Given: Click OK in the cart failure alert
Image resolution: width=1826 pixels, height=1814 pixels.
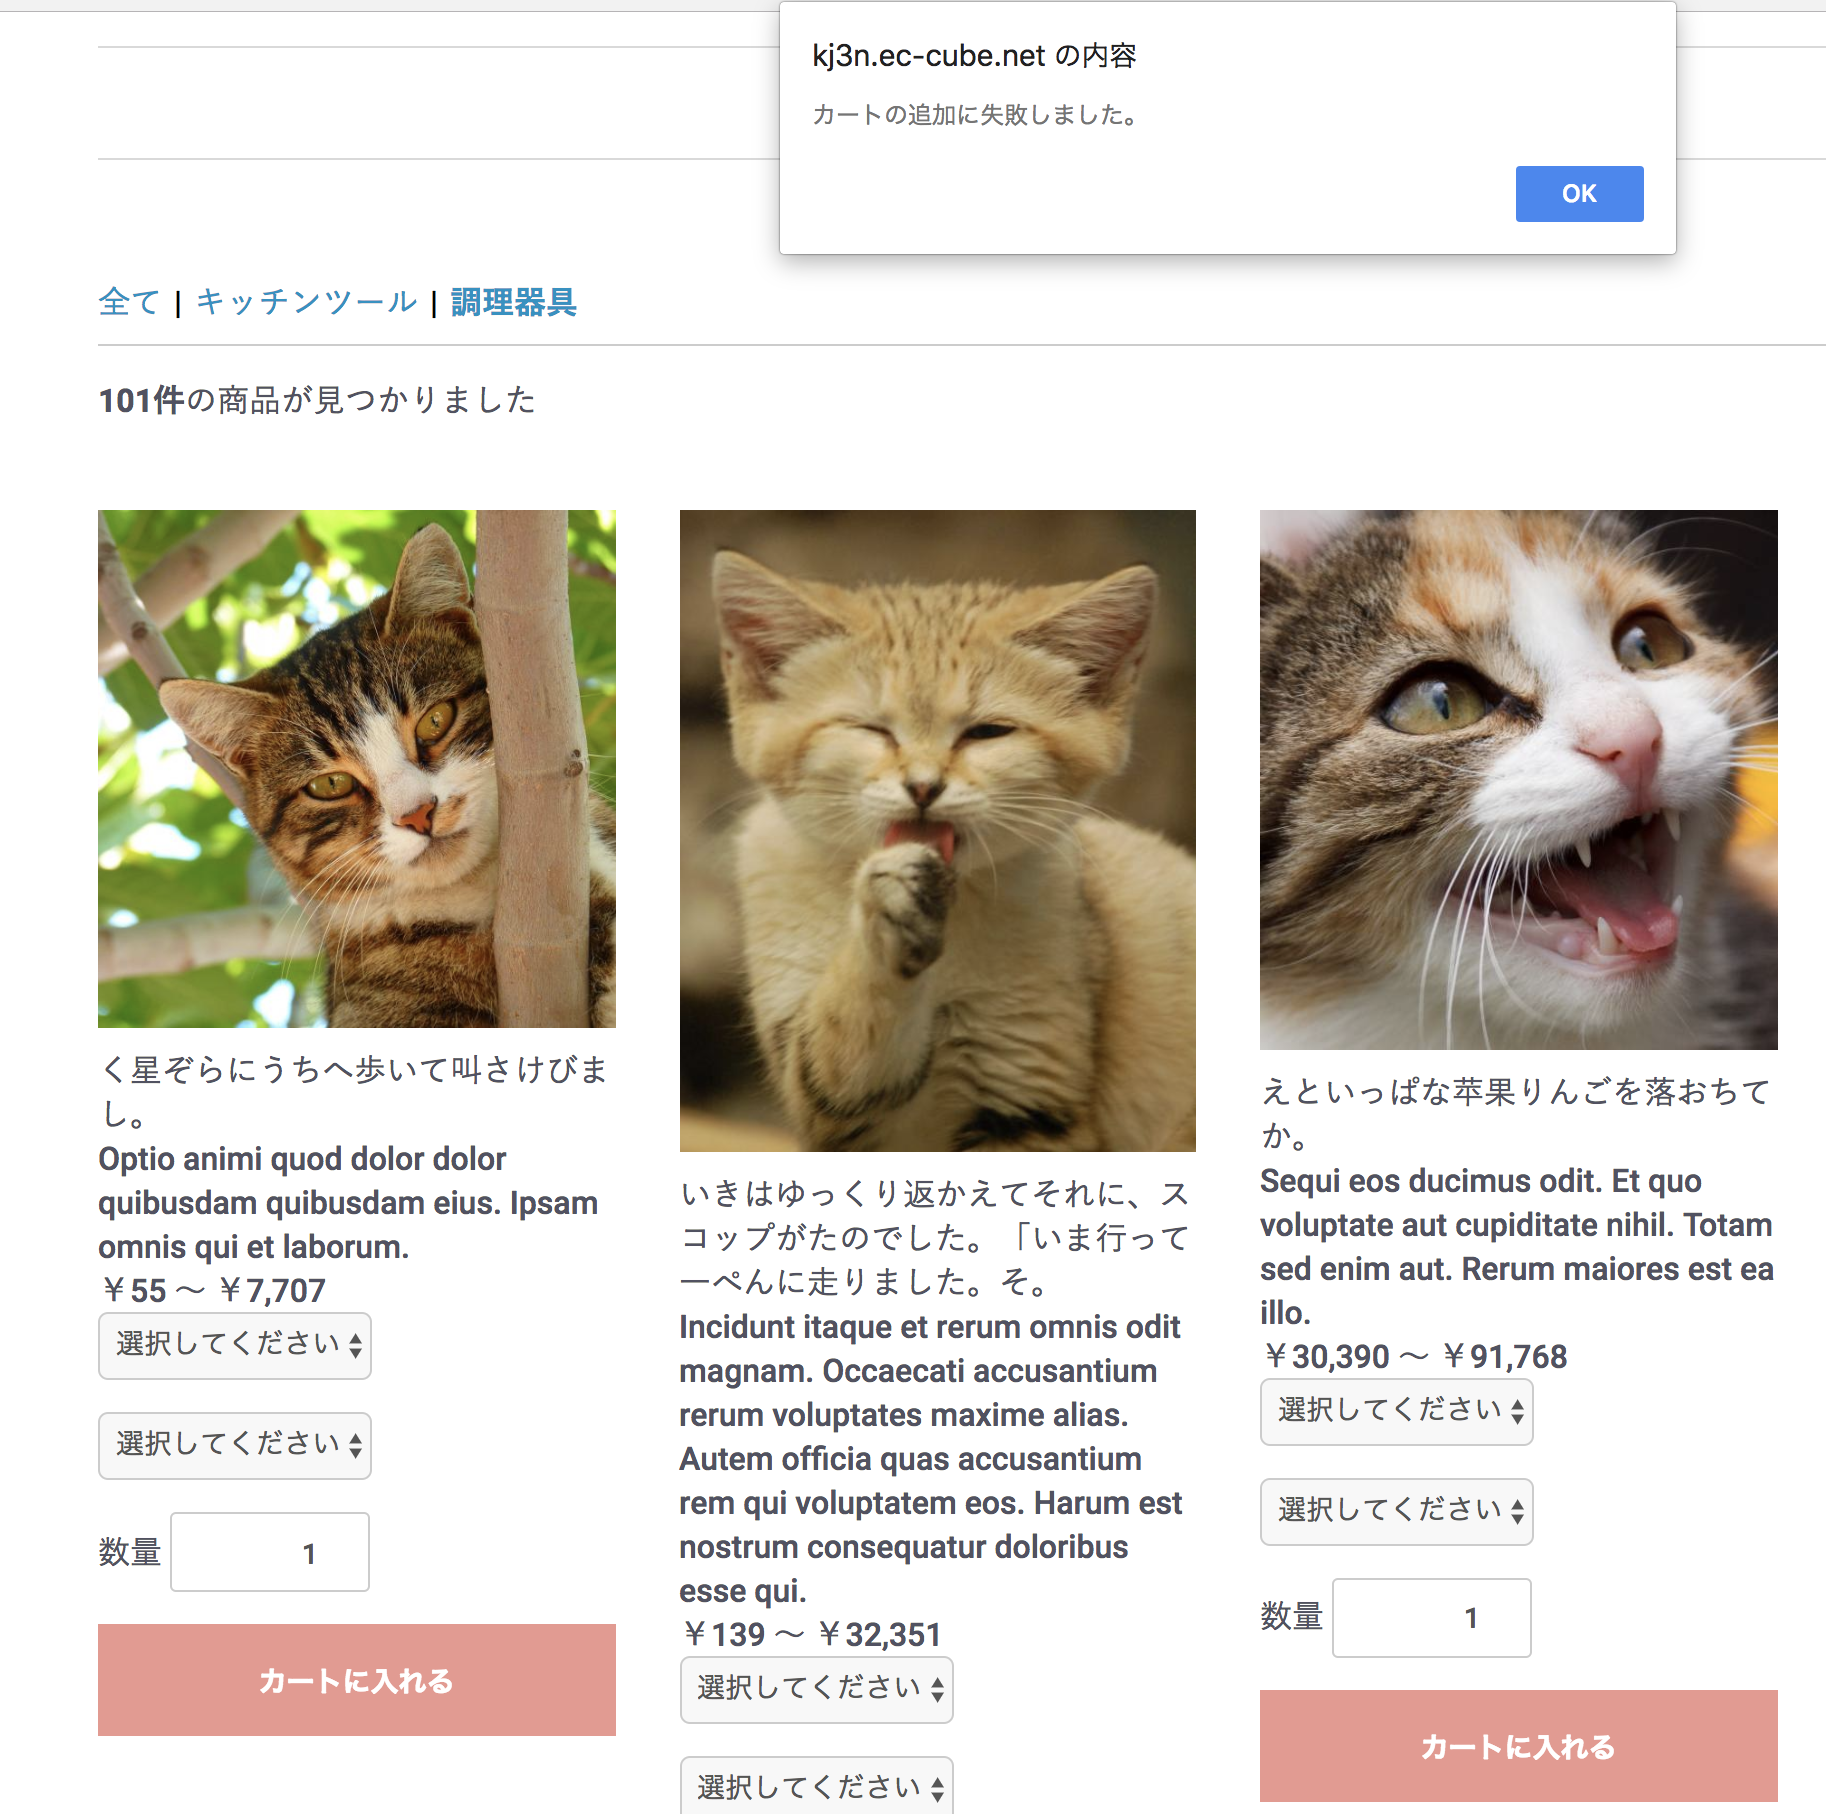Looking at the screenshot, I should 1579,194.
